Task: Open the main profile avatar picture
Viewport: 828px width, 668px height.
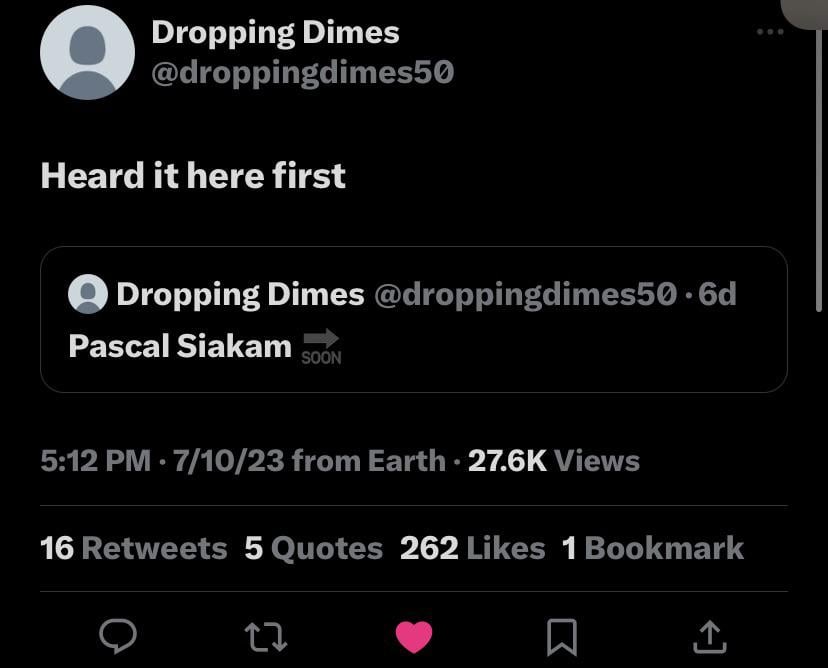Action: [x=87, y=53]
